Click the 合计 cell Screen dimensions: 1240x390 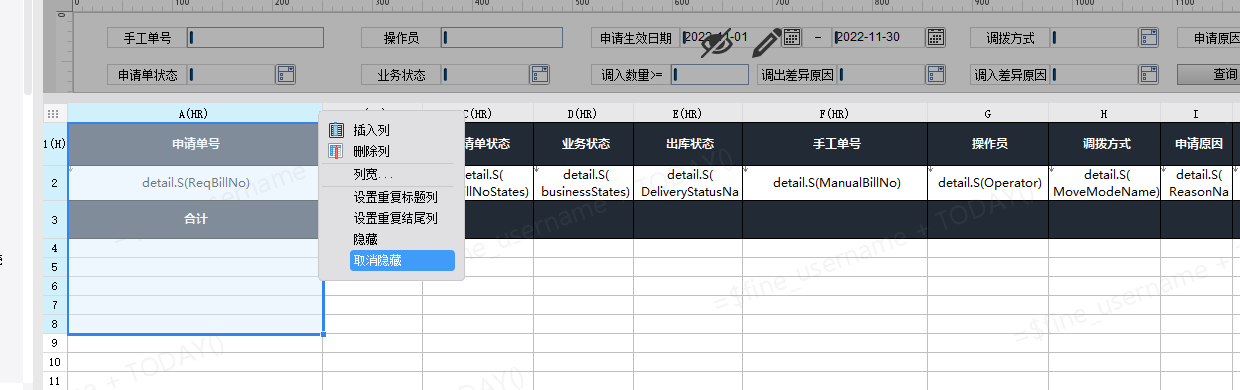click(x=195, y=219)
